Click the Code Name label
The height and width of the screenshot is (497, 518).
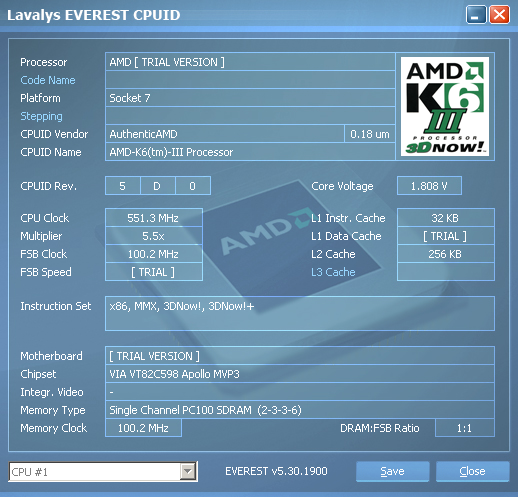48,80
